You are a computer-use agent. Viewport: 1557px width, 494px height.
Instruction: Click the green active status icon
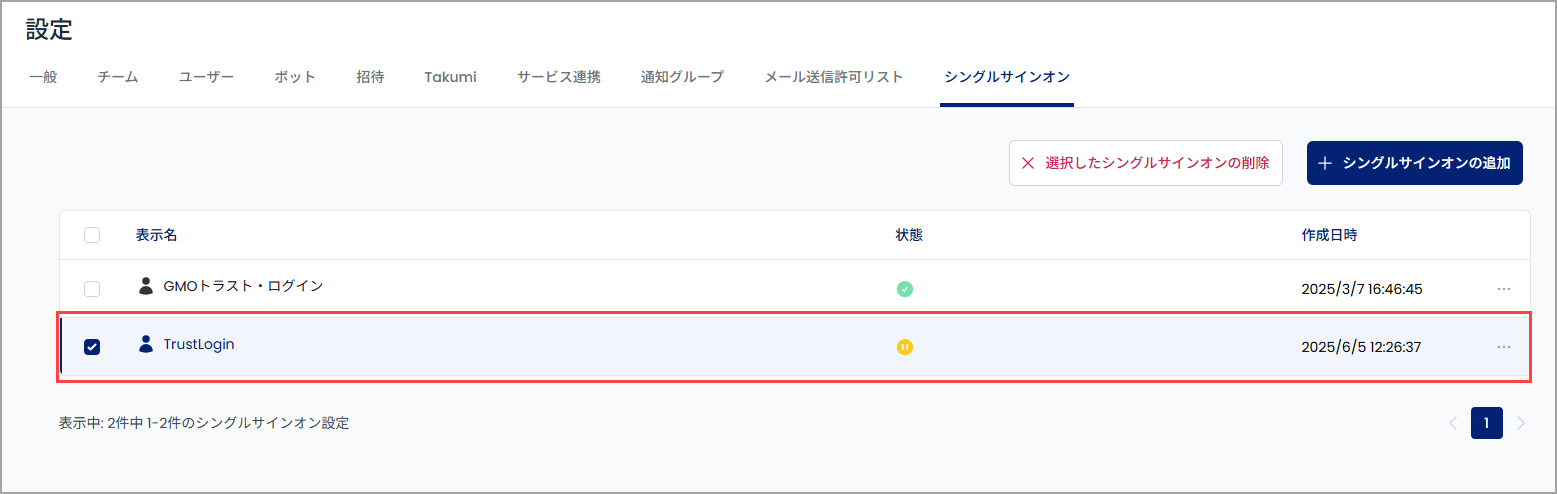[904, 289]
